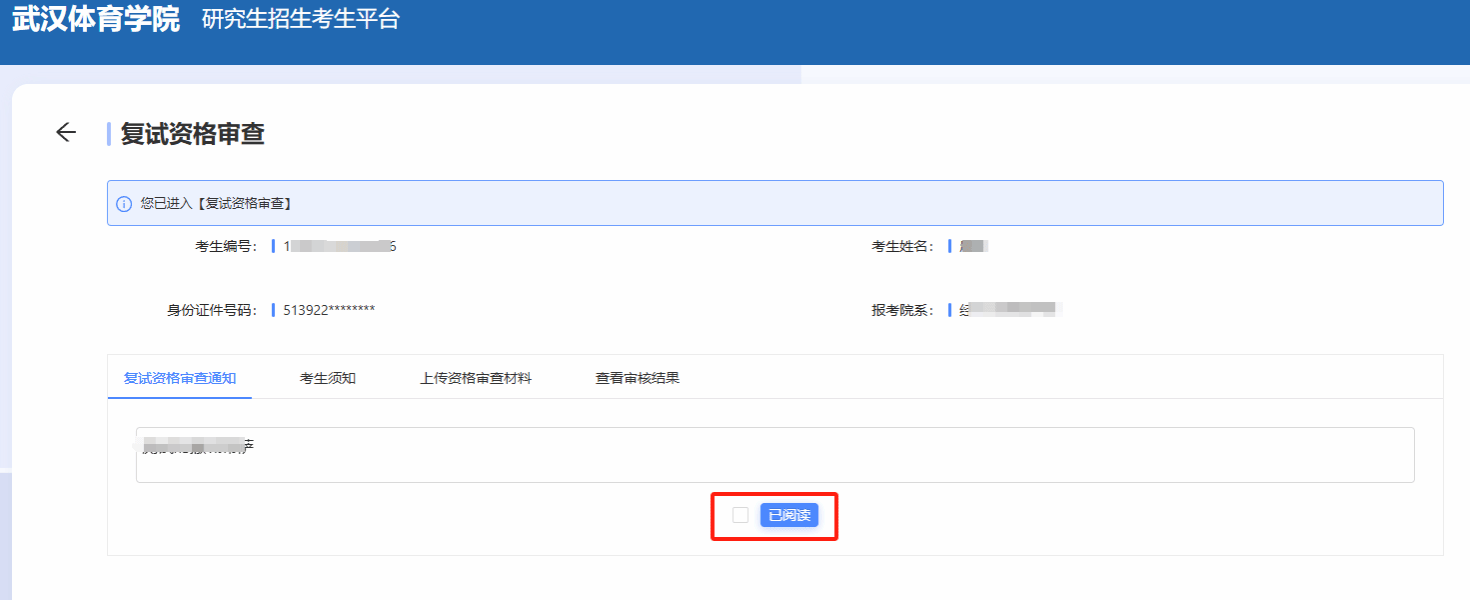Click the blurred 考生编号 value
The height and width of the screenshot is (600, 1470).
(340, 246)
